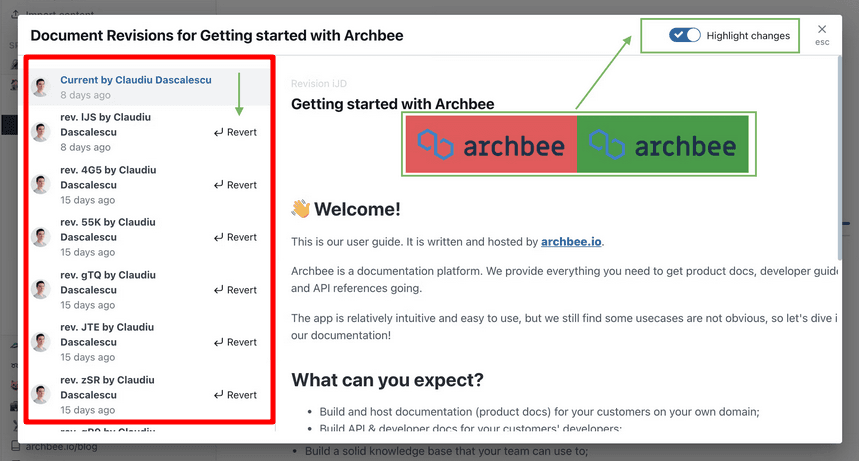Open the archbee.io link
This screenshot has width=859, height=461.
(x=571, y=242)
